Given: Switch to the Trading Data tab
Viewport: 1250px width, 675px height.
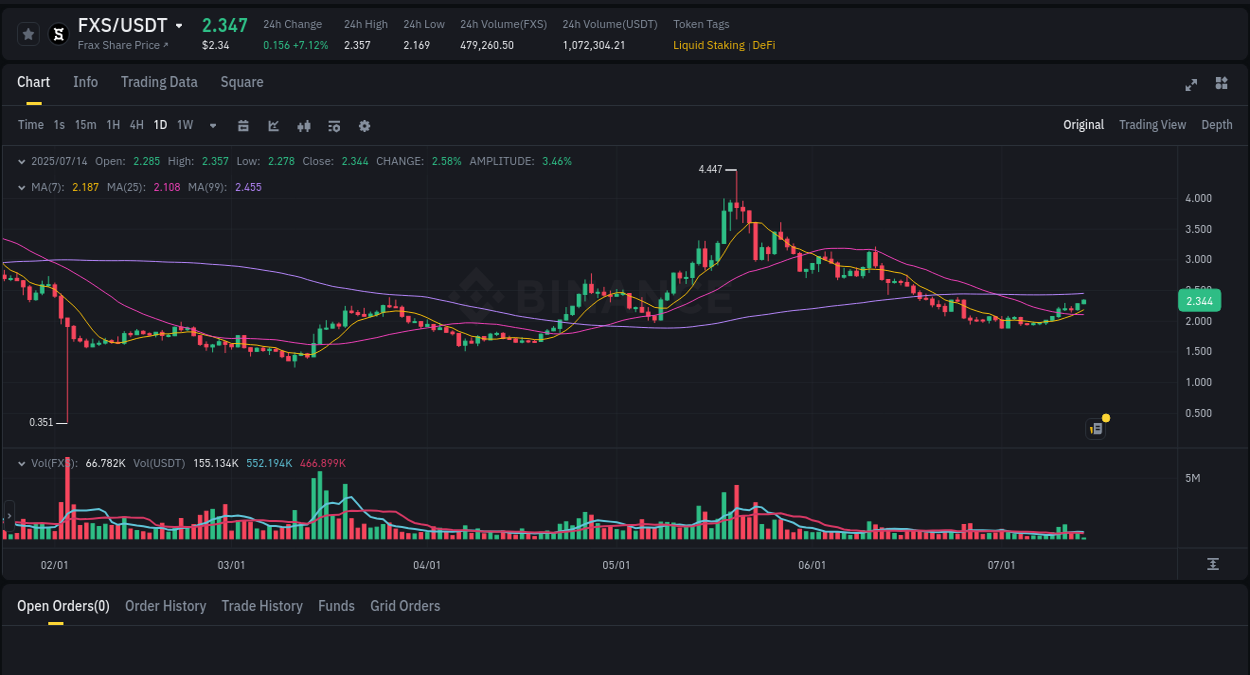Looking at the screenshot, I should click(x=159, y=82).
